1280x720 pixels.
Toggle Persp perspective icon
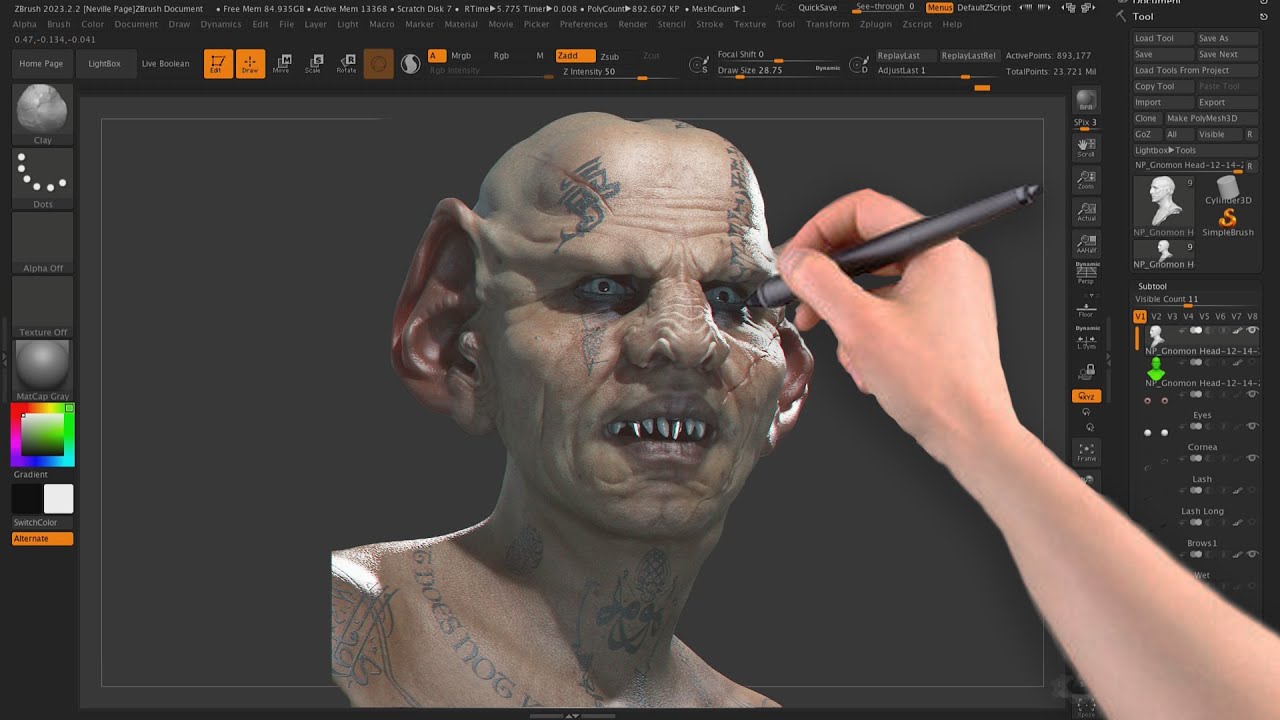1086,274
